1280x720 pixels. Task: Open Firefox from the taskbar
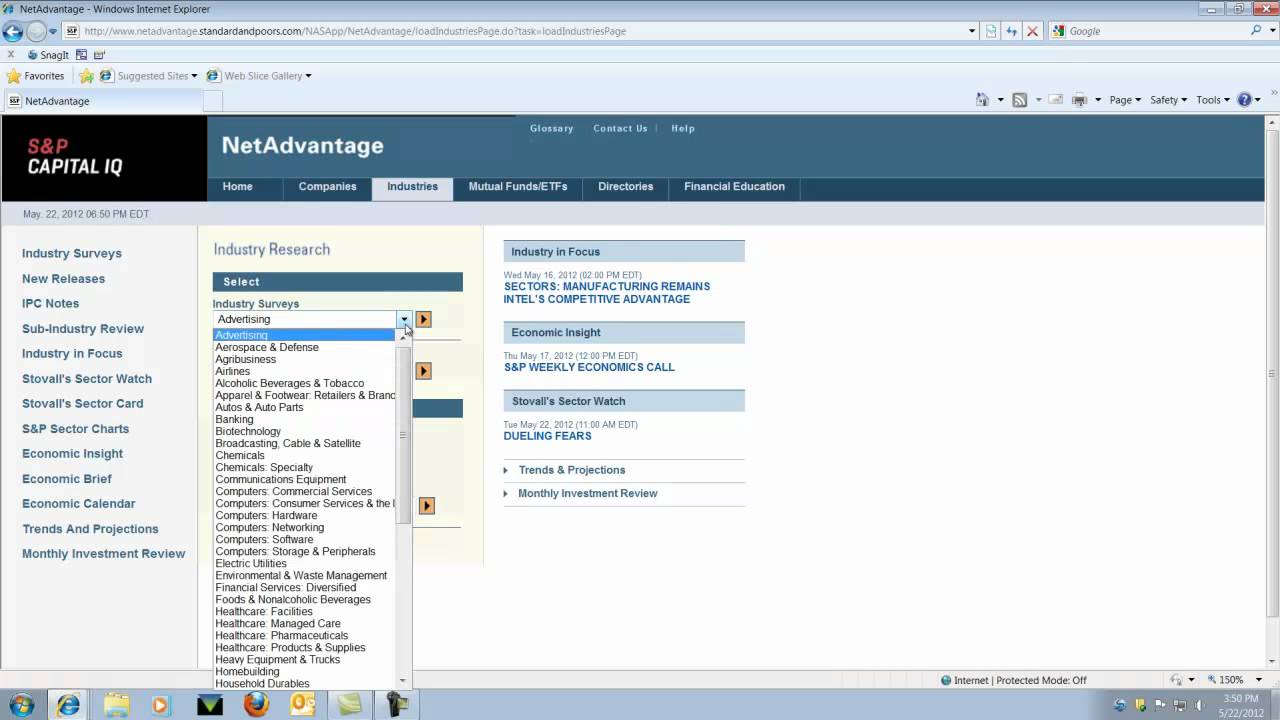pyautogui.click(x=256, y=705)
